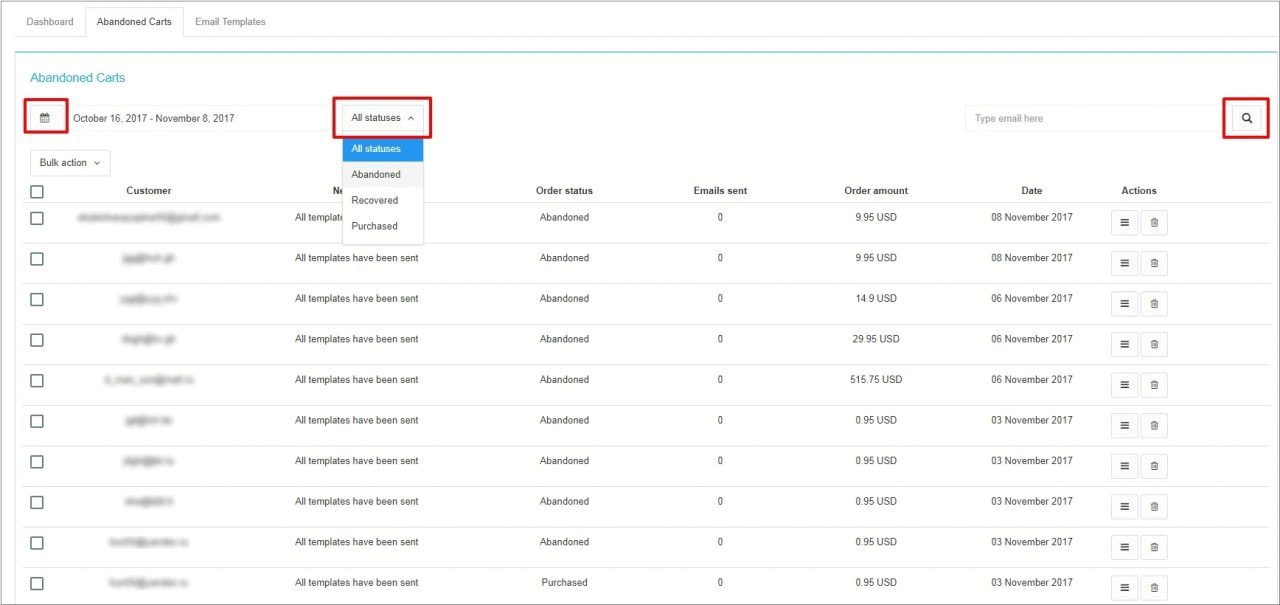Tick the select-all checkbox in the header

click(x=37, y=192)
